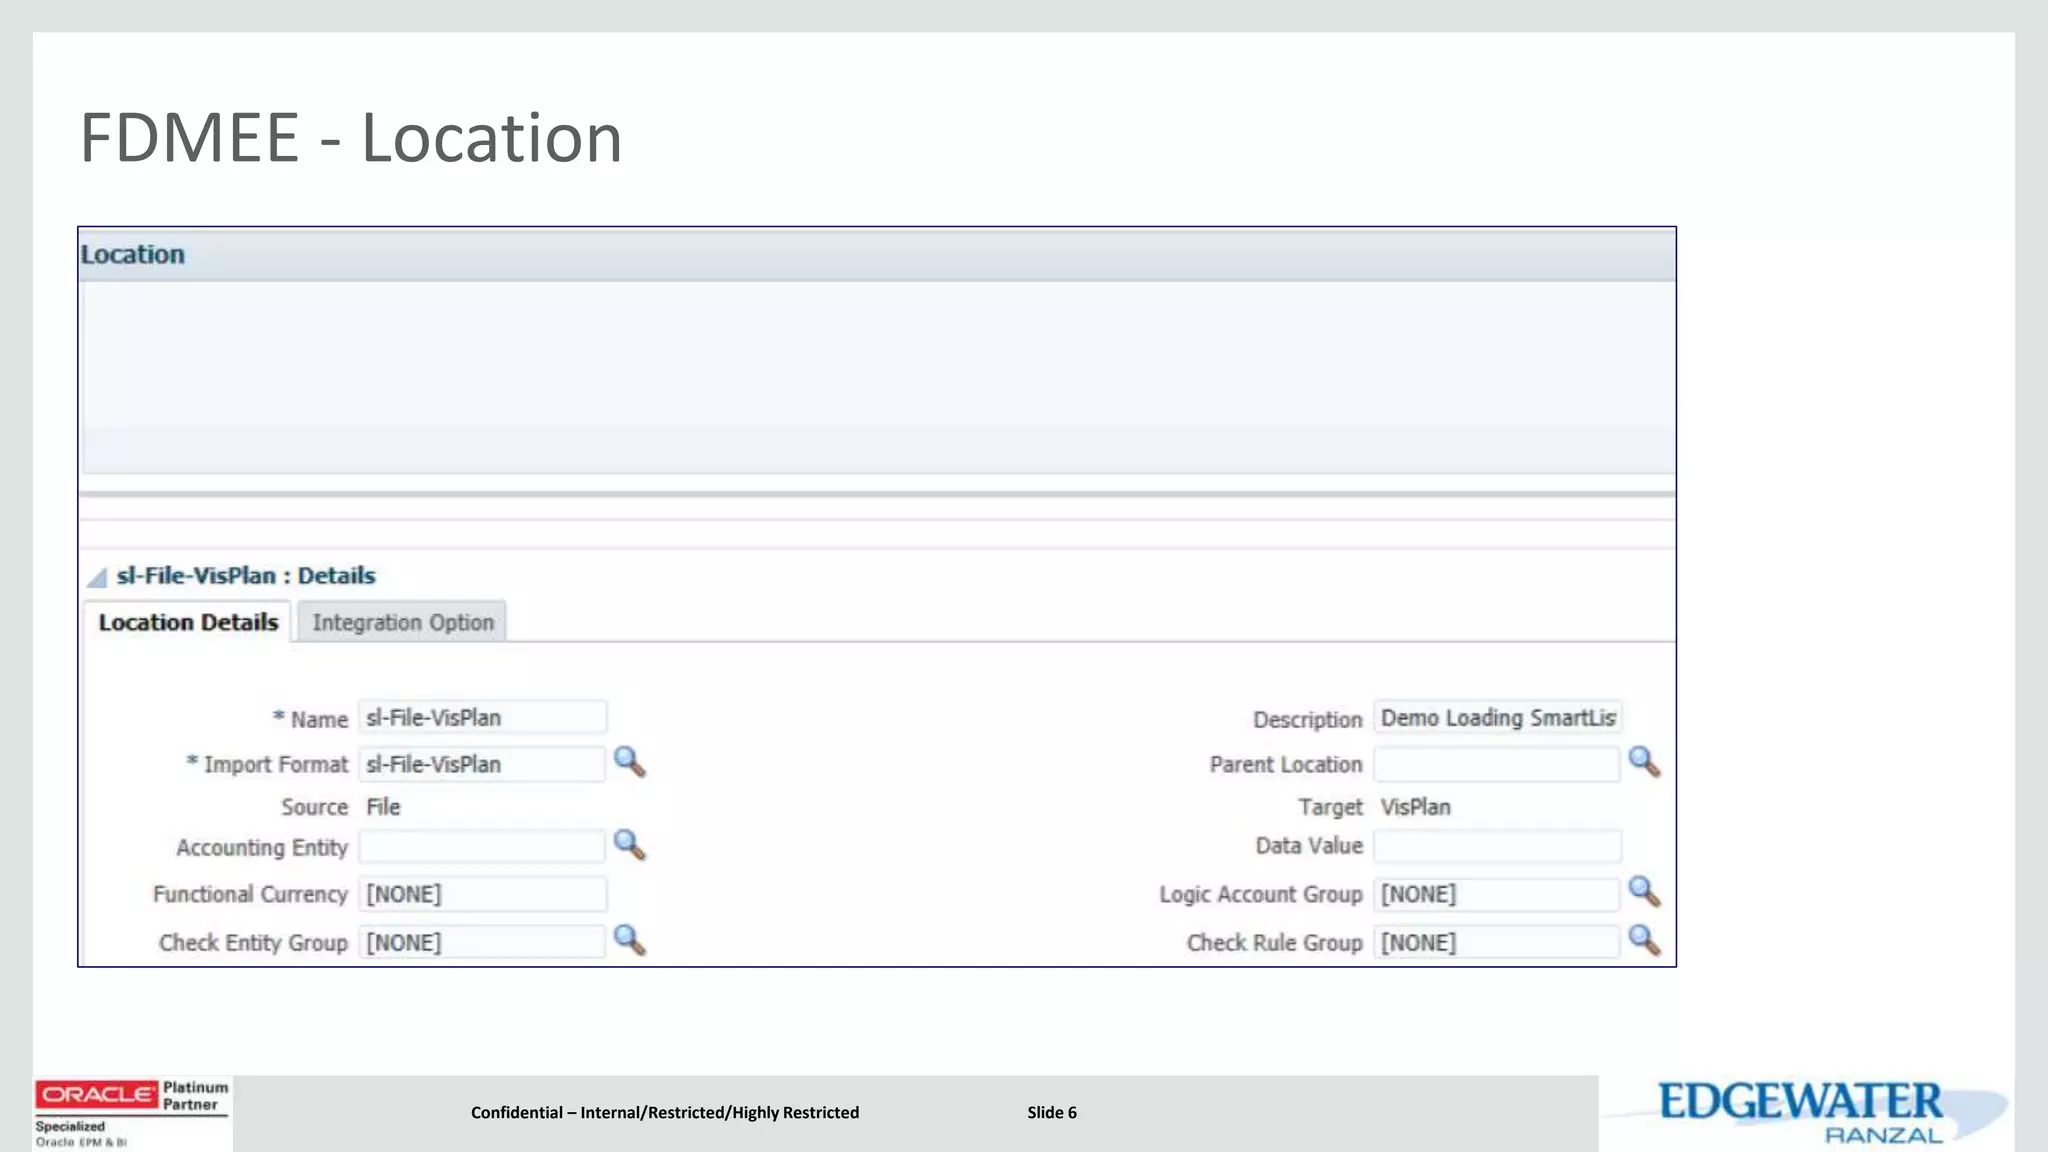Click Check Rule Group search icon
This screenshot has height=1152, width=2048.
[1644, 940]
